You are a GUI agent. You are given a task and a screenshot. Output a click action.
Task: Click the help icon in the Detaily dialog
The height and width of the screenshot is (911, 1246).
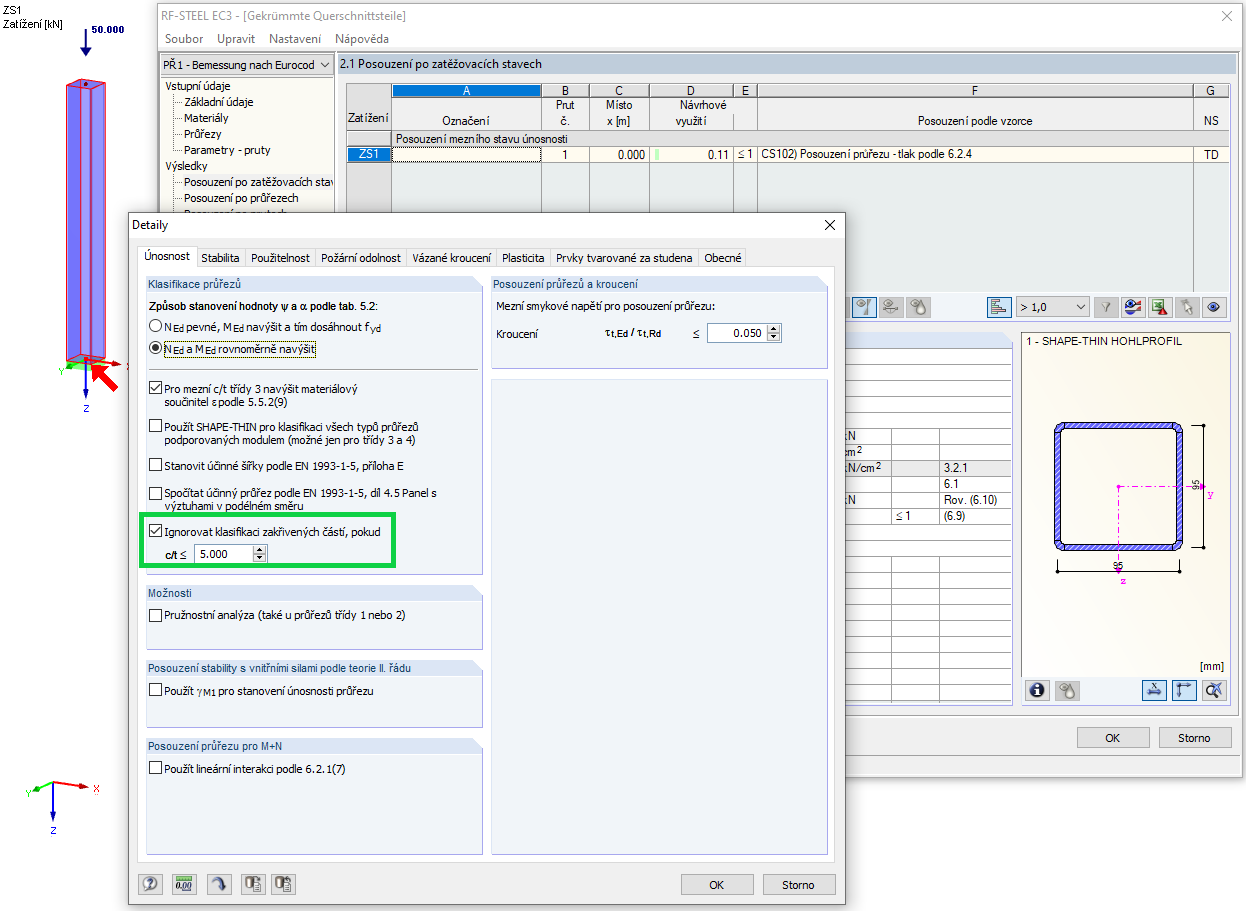point(150,884)
